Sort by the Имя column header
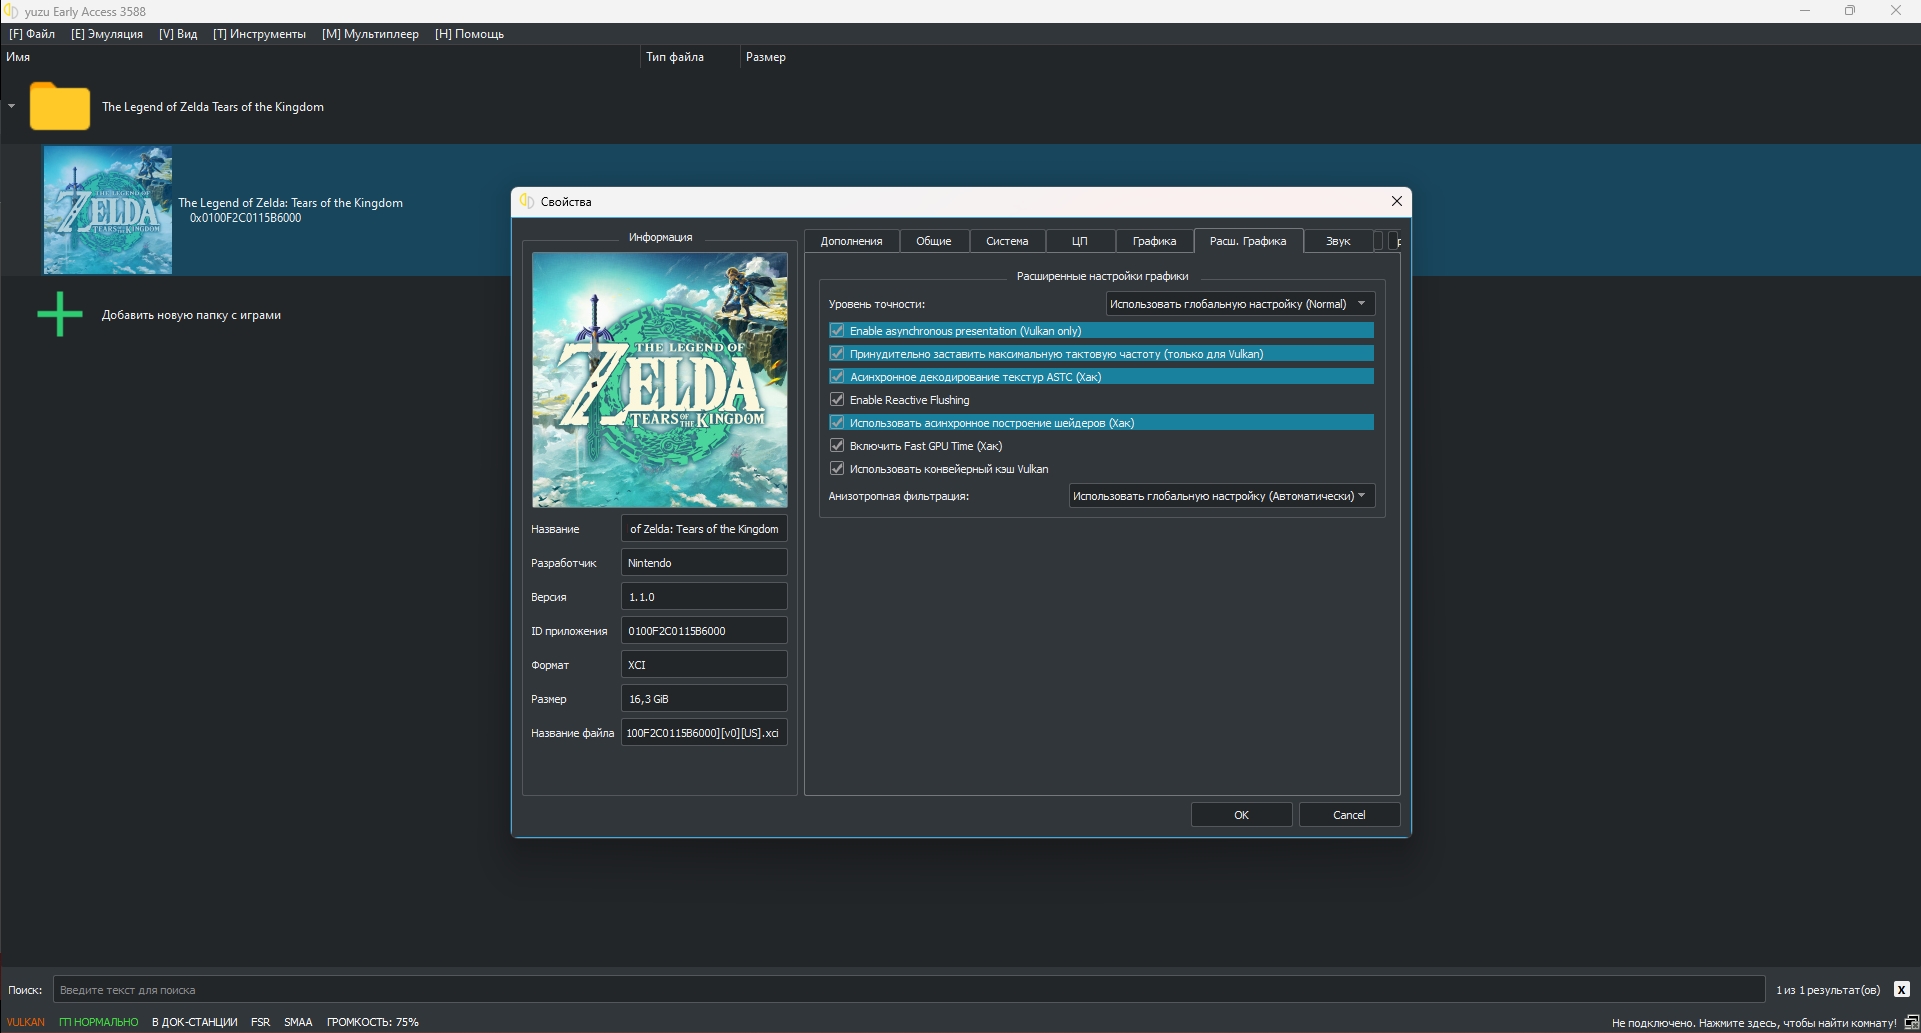The width and height of the screenshot is (1921, 1033). tap(320, 57)
